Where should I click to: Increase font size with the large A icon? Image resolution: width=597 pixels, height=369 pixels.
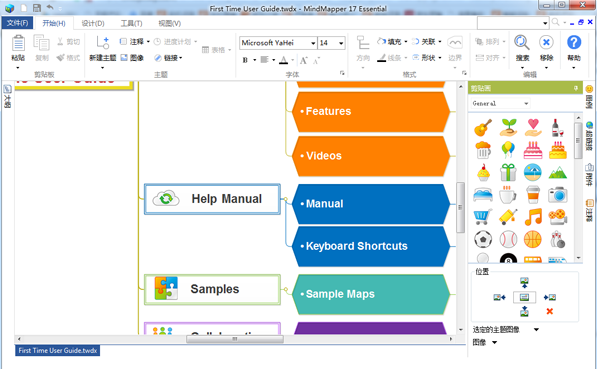click(x=303, y=60)
